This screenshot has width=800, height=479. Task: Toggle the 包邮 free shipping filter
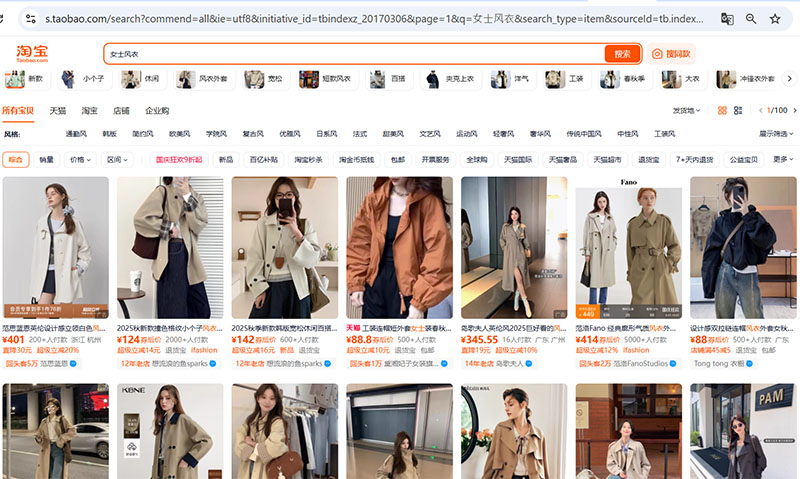(x=397, y=159)
